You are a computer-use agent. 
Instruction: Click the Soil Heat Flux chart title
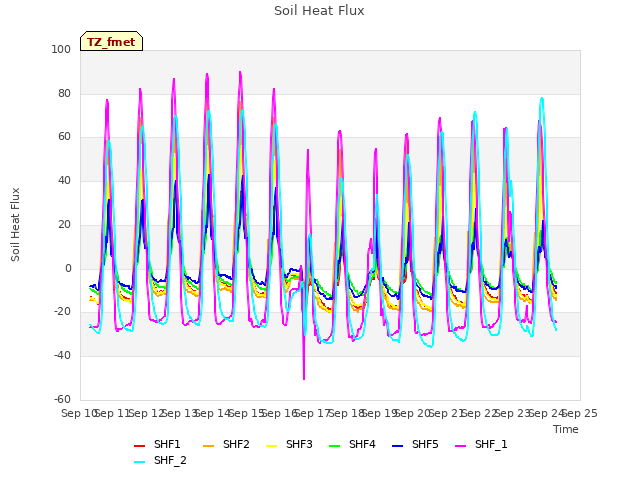tap(319, 11)
